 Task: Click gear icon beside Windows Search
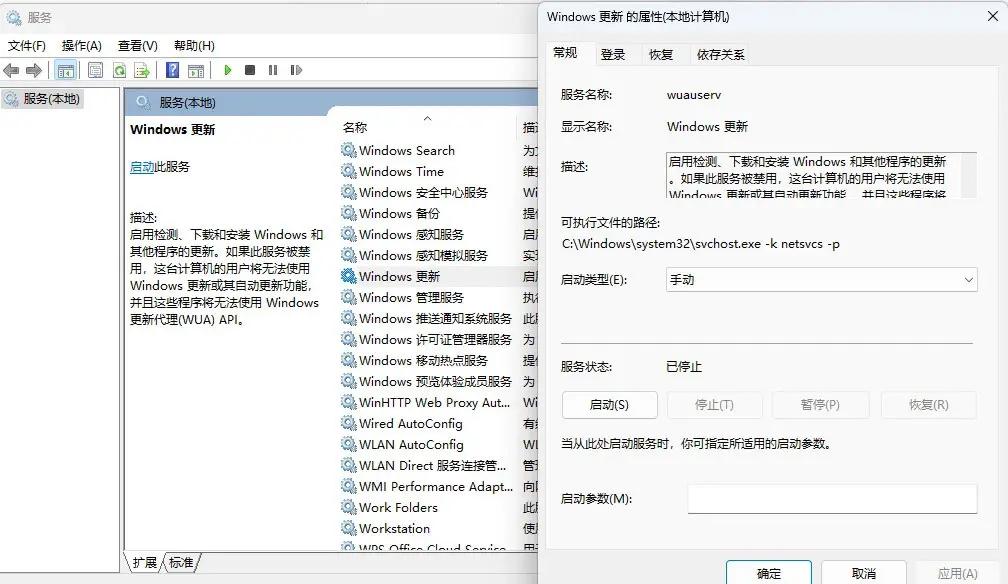pos(348,150)
